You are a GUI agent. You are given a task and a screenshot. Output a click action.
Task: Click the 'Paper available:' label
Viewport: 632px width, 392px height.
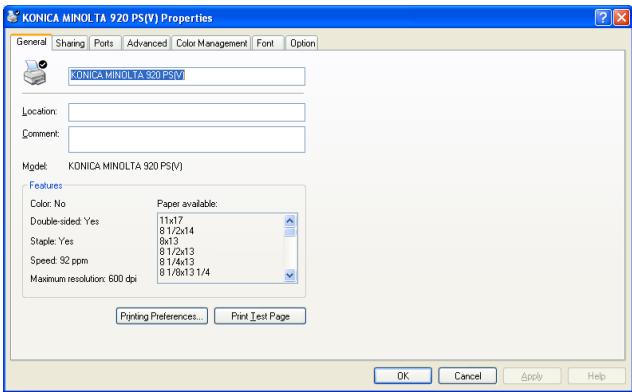pyautogui.click(x=187, y=204)
